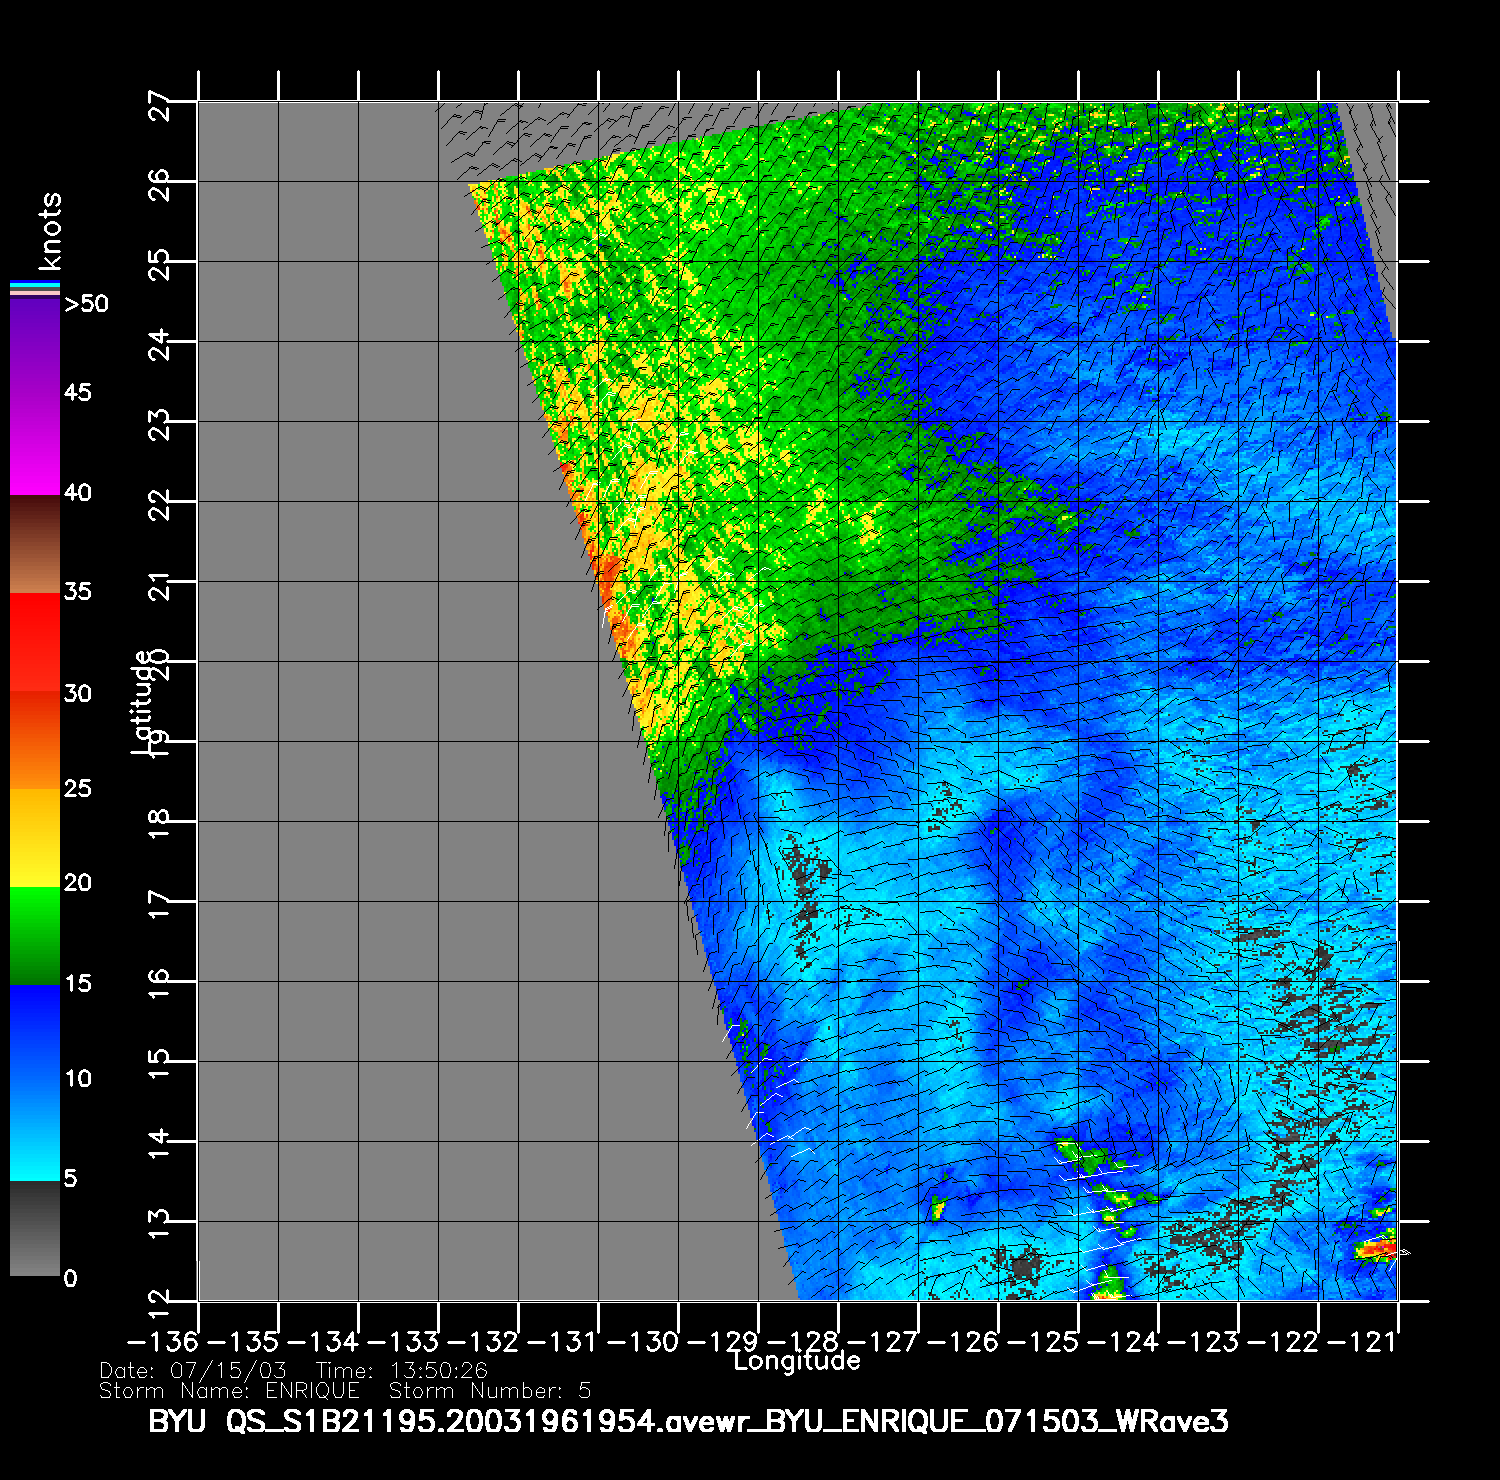
Task: Click the >50 label on the legend
Action: click(x=87, y=303)
